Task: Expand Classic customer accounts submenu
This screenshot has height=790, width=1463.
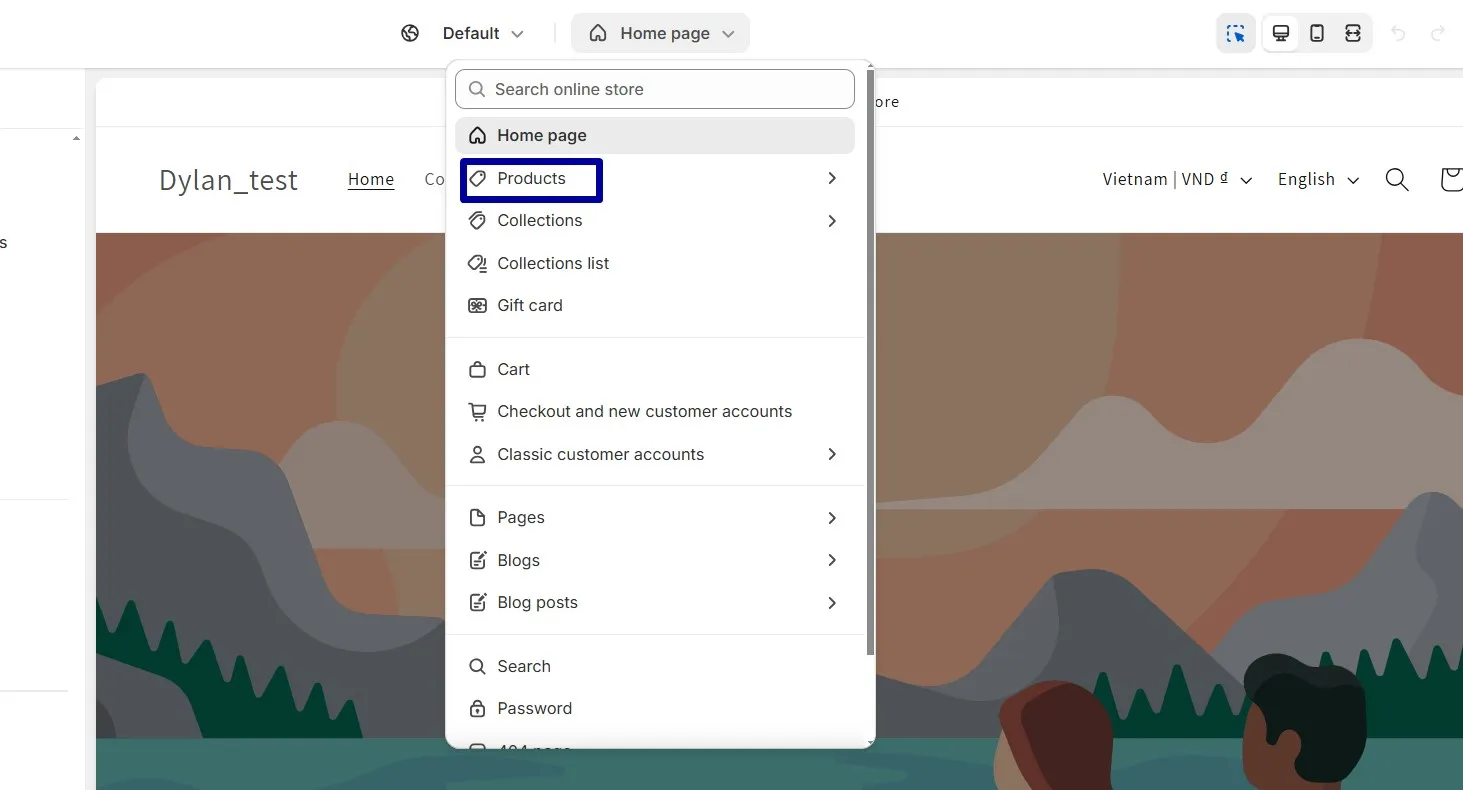Action: pos(832,455)
